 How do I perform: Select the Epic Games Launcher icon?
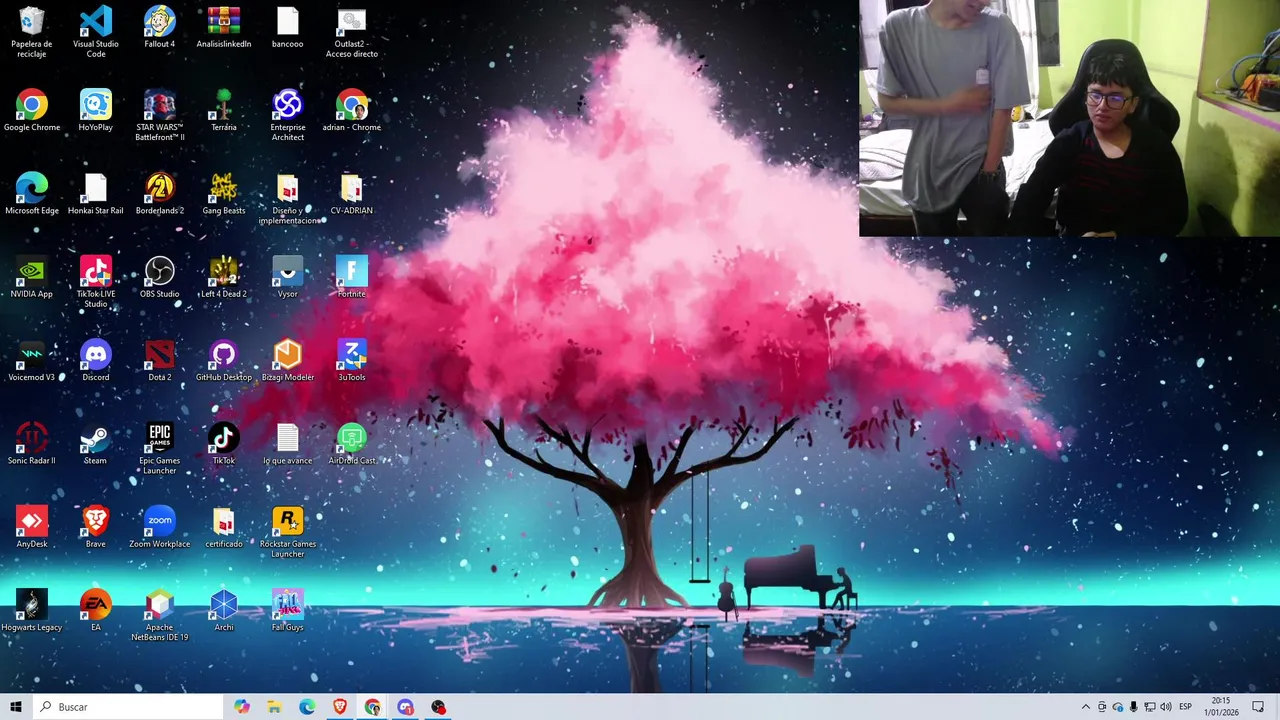[x=159, y=438]
